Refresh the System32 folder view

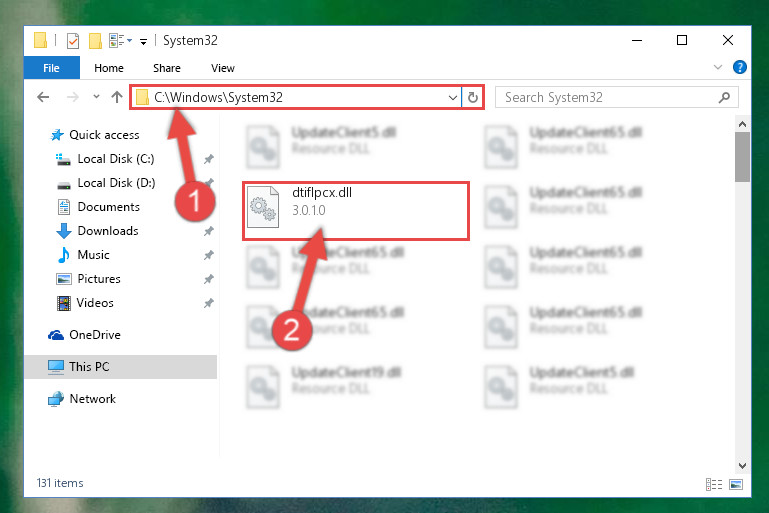pyautogui.click(x=473, y=98)
